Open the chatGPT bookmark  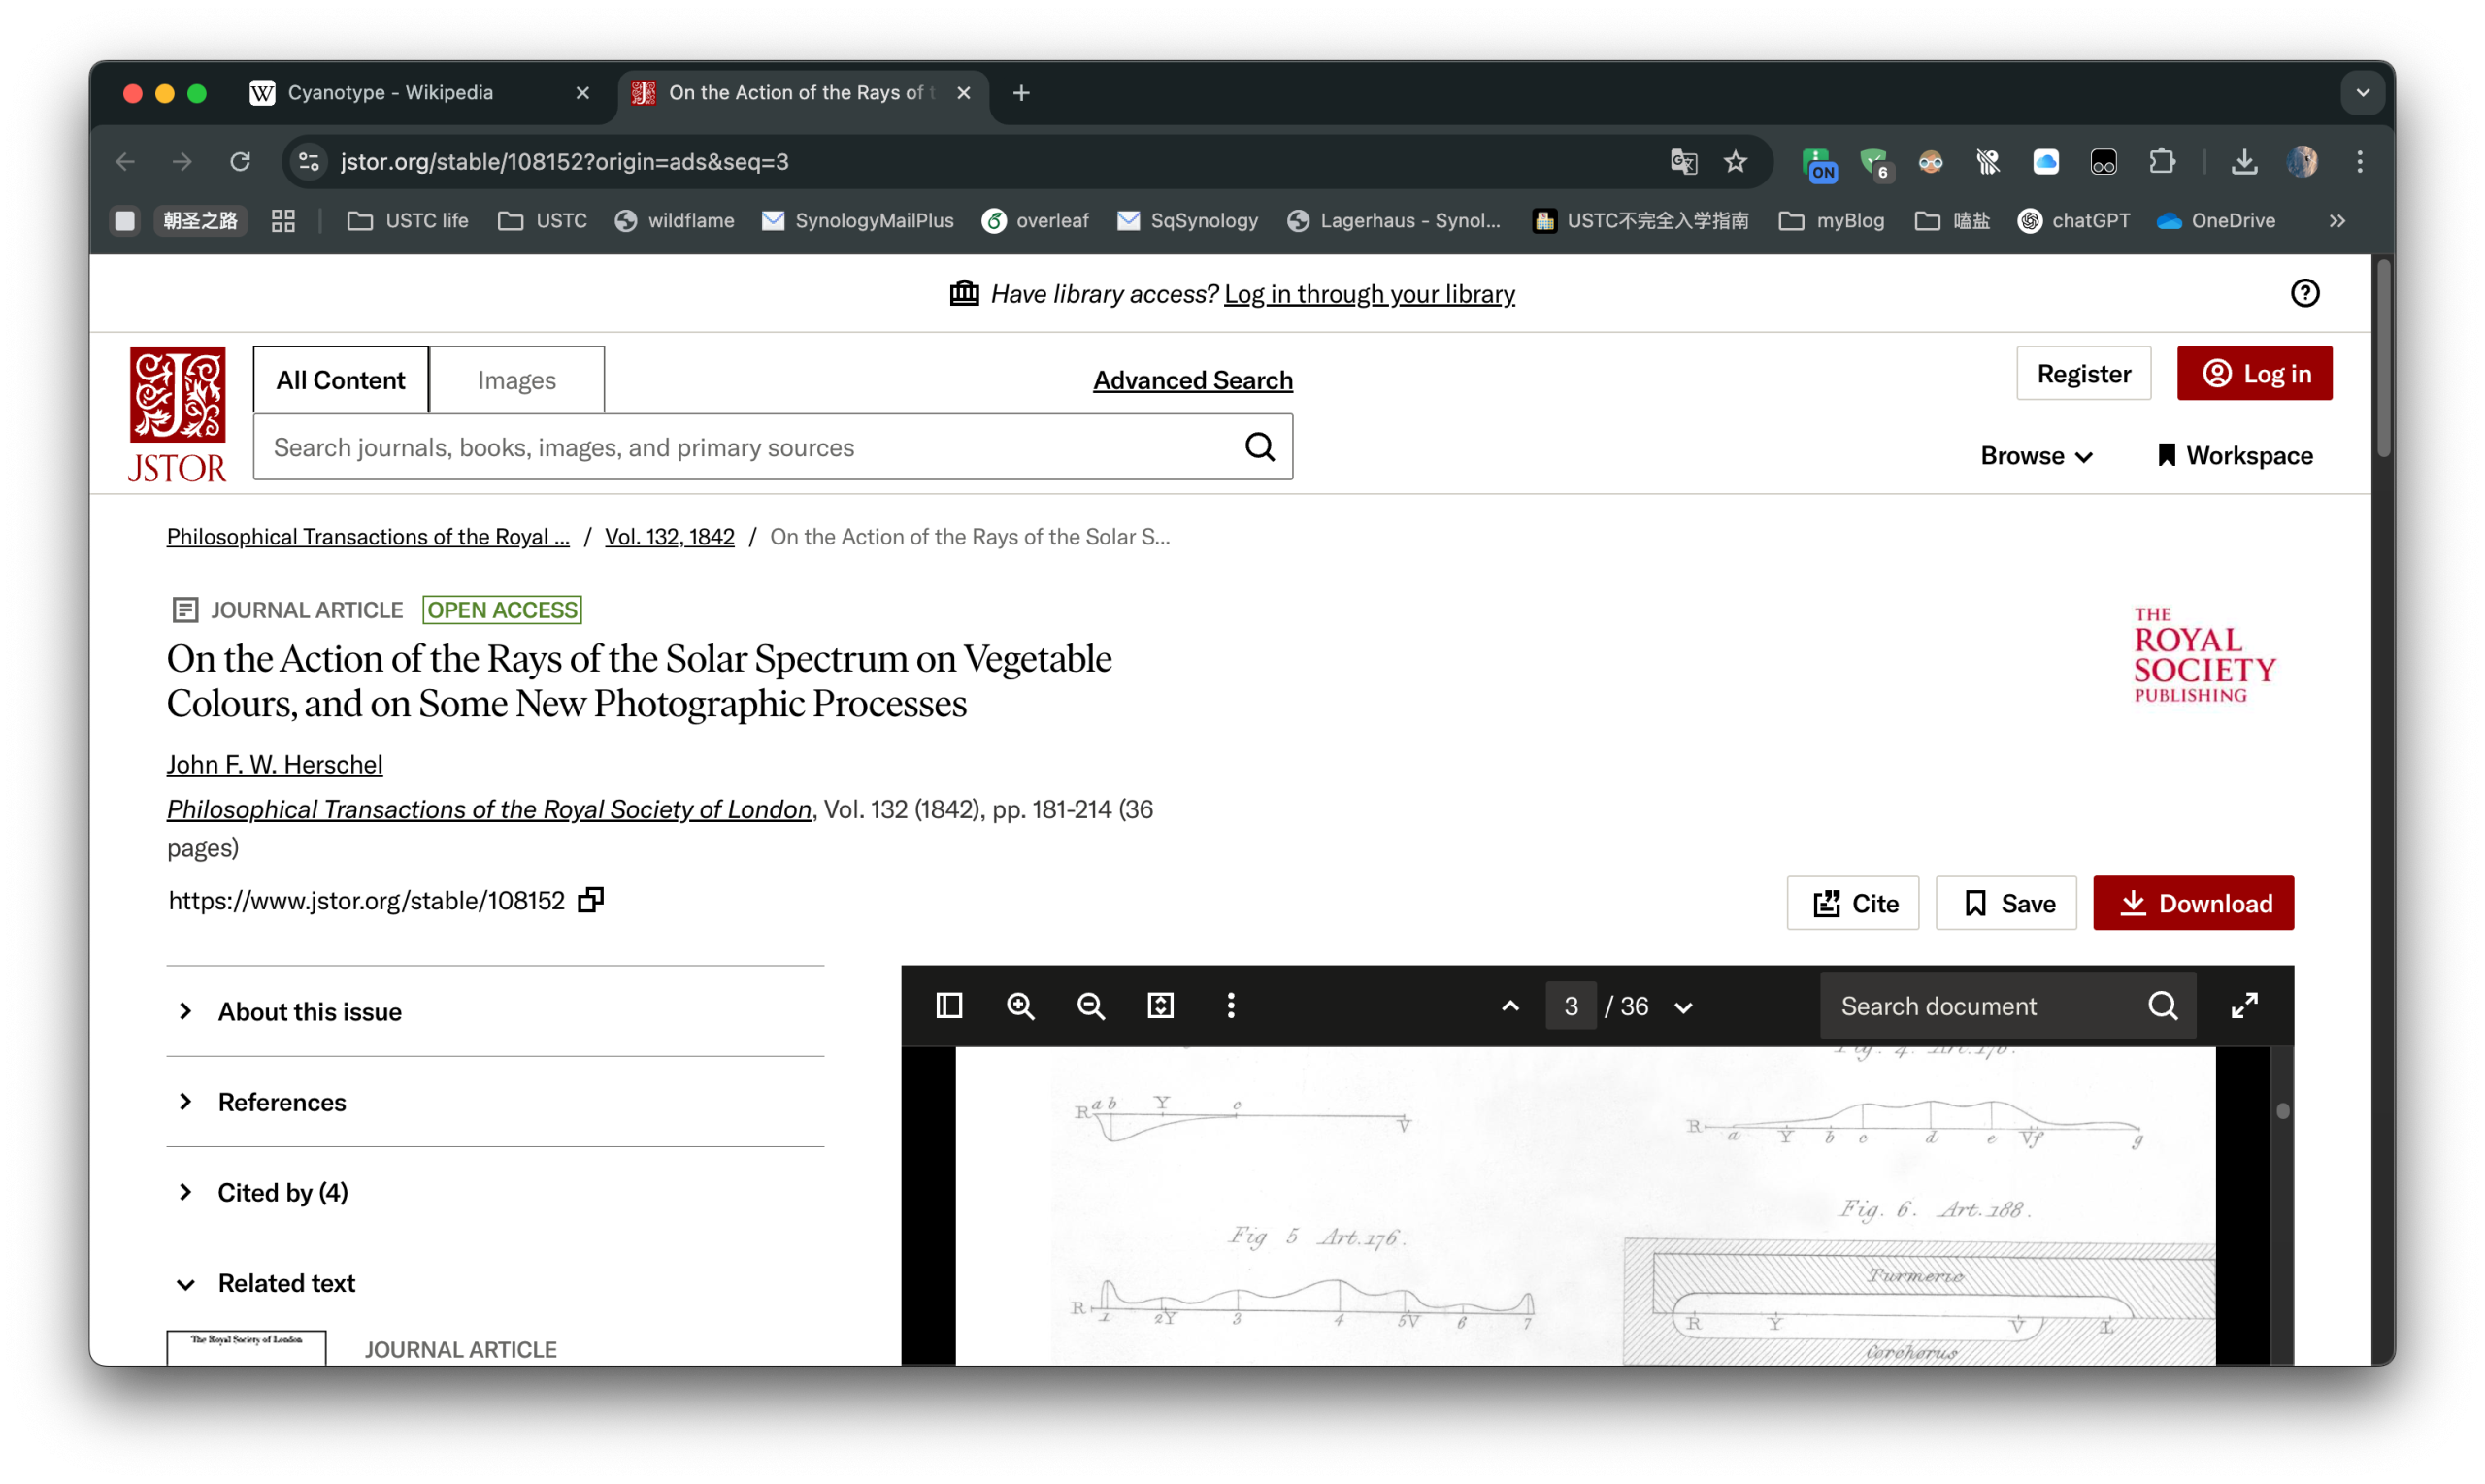(2073, 221)
